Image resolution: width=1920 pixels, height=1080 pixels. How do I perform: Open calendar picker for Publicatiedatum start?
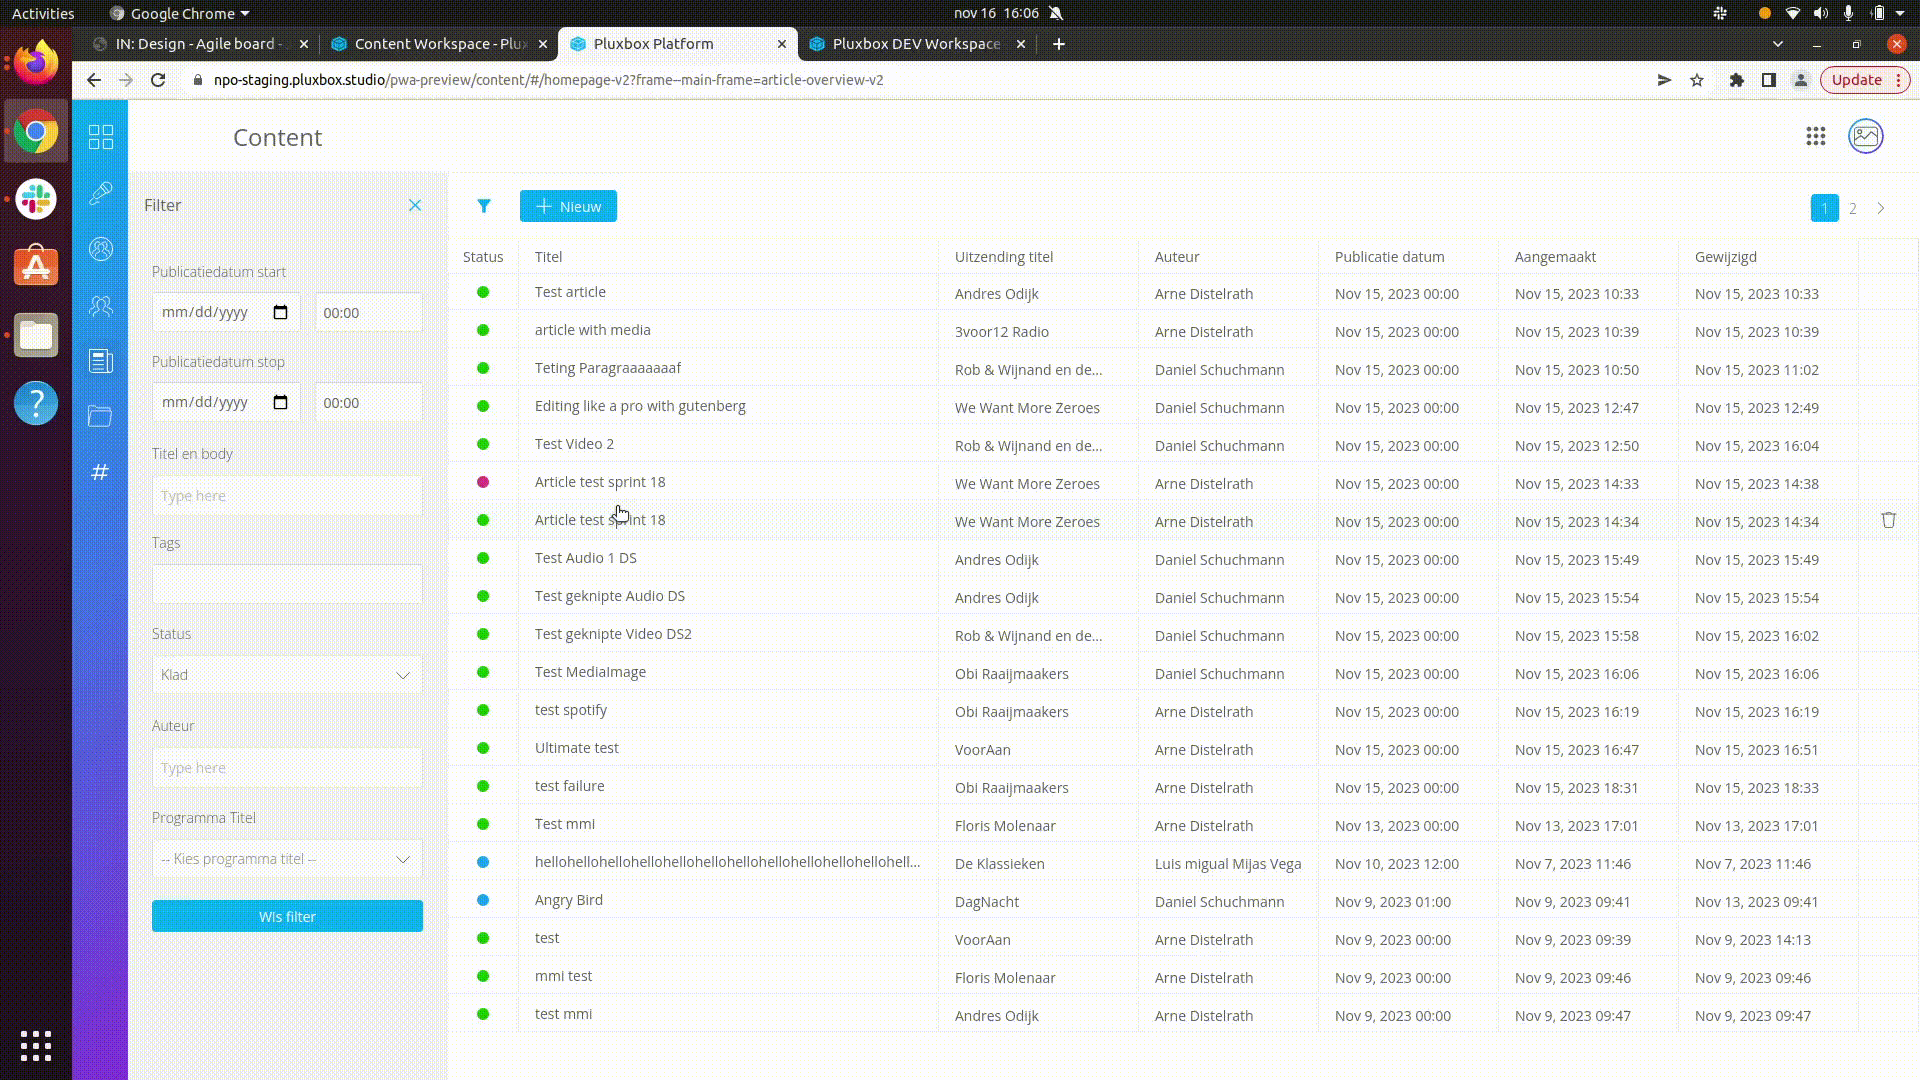point(281,312)
